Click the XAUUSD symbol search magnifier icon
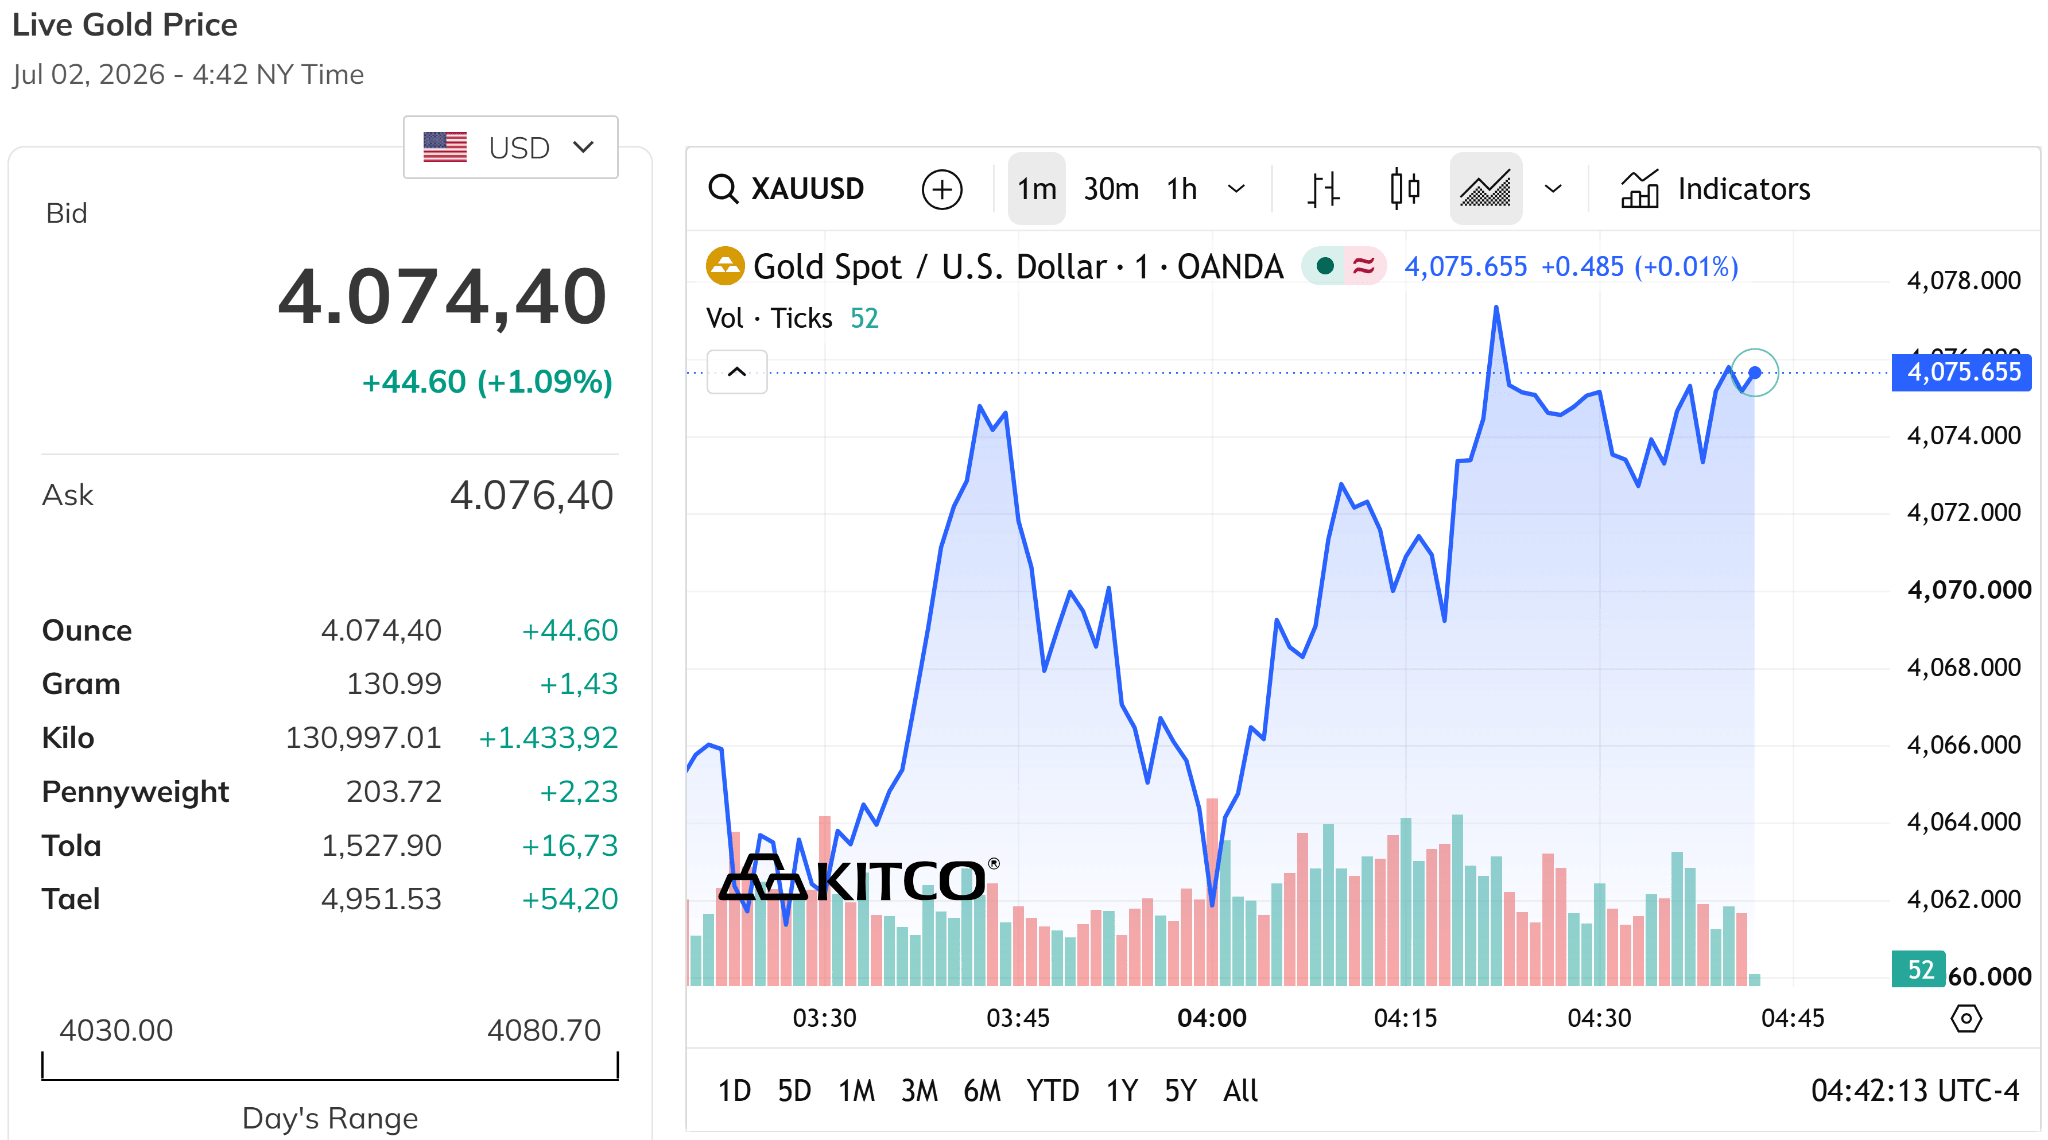Screen dimensions: 2048x1140 (722, 188)
